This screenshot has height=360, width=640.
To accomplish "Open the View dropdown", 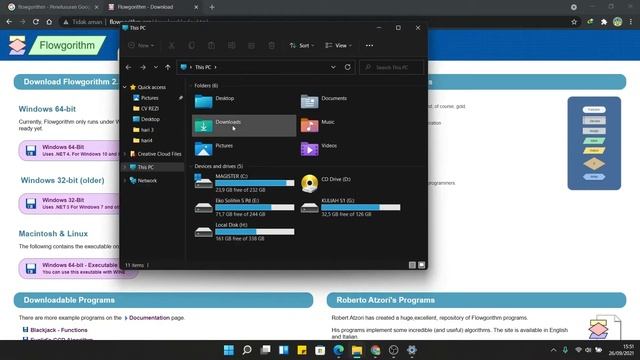I will tap(338, 46).
